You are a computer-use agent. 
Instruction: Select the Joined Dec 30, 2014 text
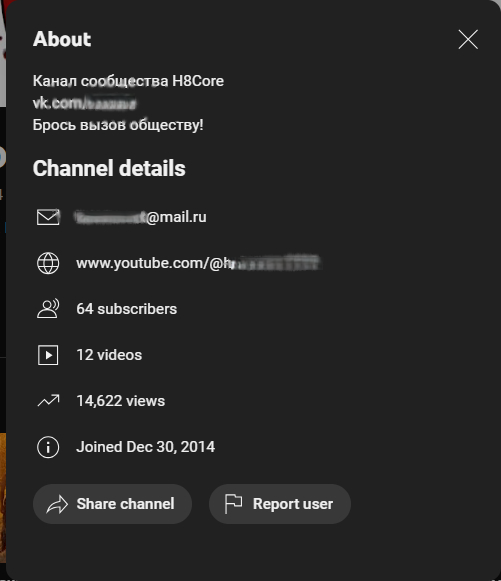click(146, 447)
